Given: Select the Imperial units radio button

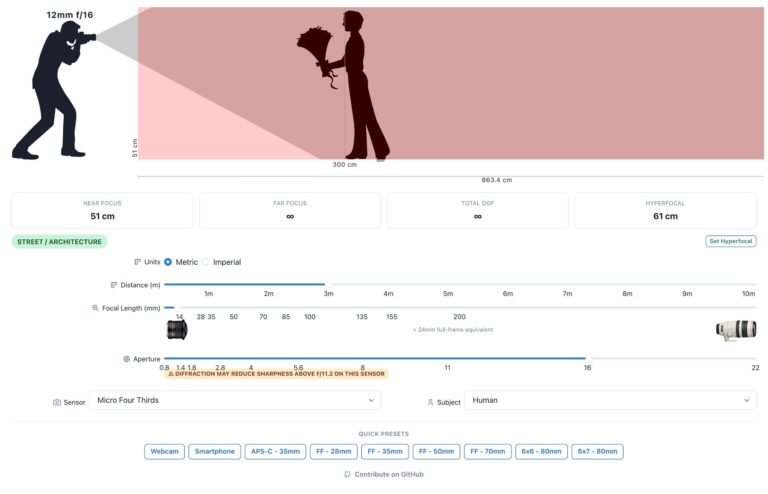Looking at the screenshot, I should coord(206,262).
